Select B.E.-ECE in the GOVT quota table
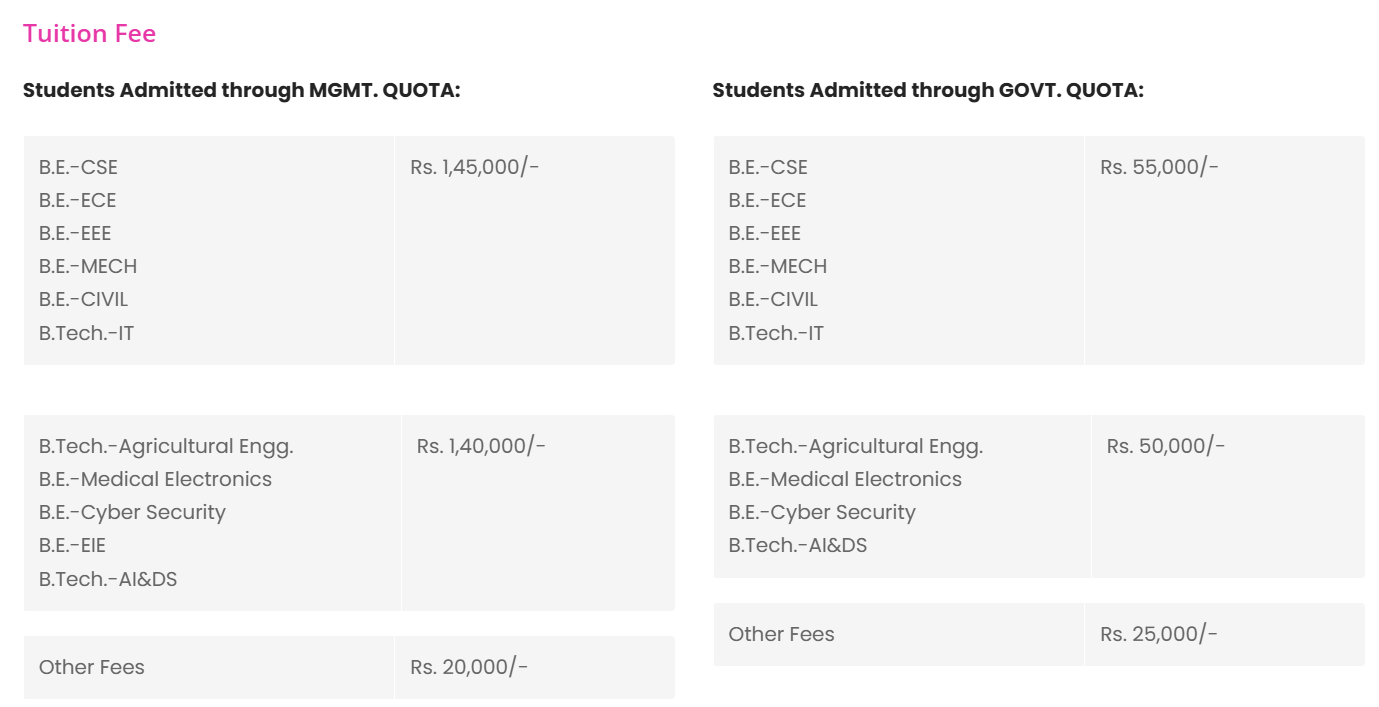The height and width of the screenshot is (707, 1379). [767, 200]
